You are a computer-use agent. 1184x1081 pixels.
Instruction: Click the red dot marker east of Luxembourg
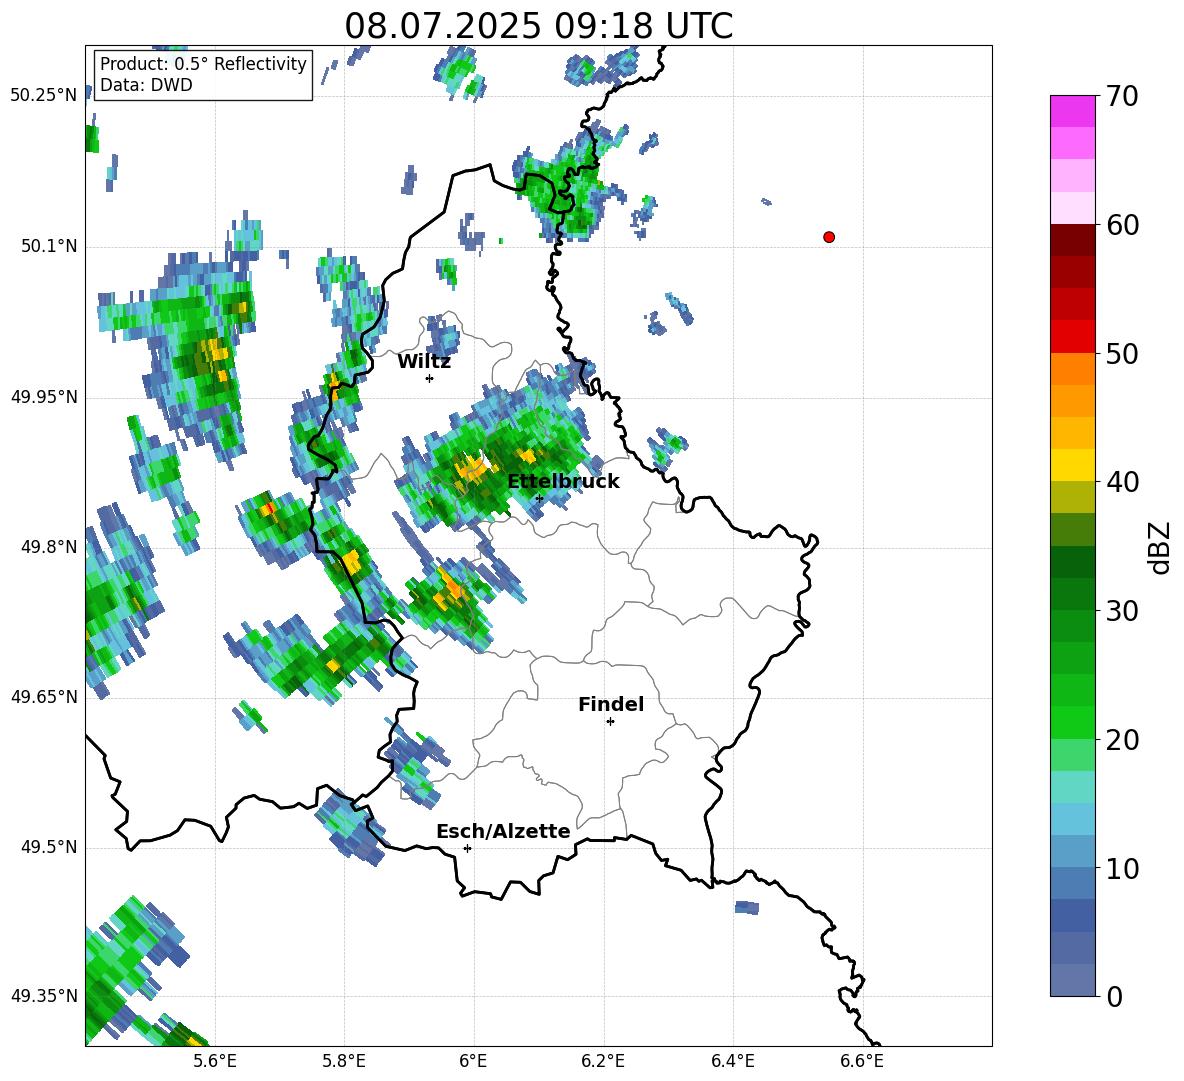click(829, 237)
